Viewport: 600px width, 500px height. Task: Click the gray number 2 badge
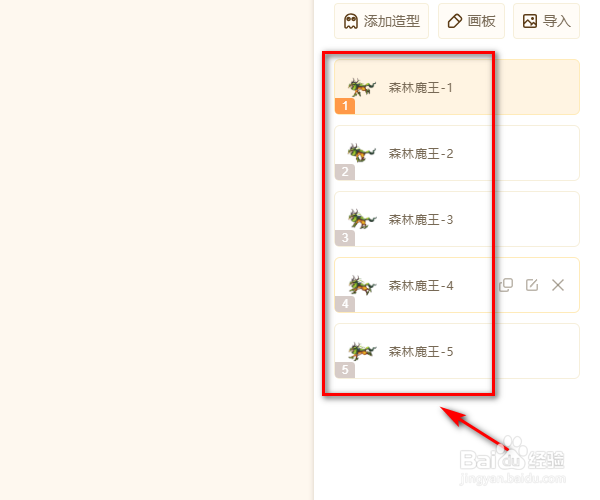(345, 172)
